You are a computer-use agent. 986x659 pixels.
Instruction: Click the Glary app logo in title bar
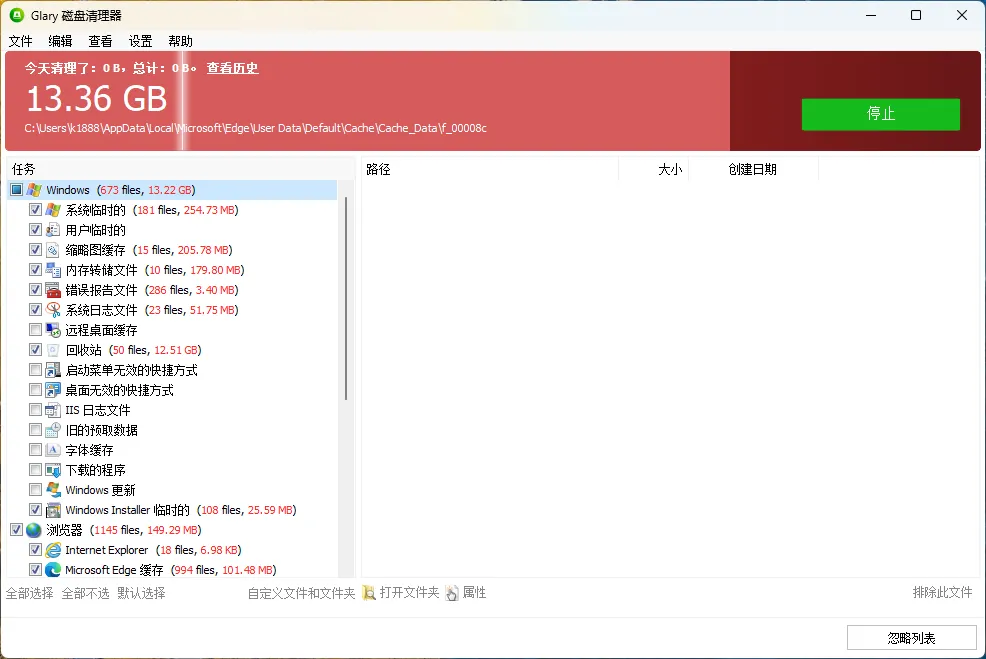coord(17,15)
